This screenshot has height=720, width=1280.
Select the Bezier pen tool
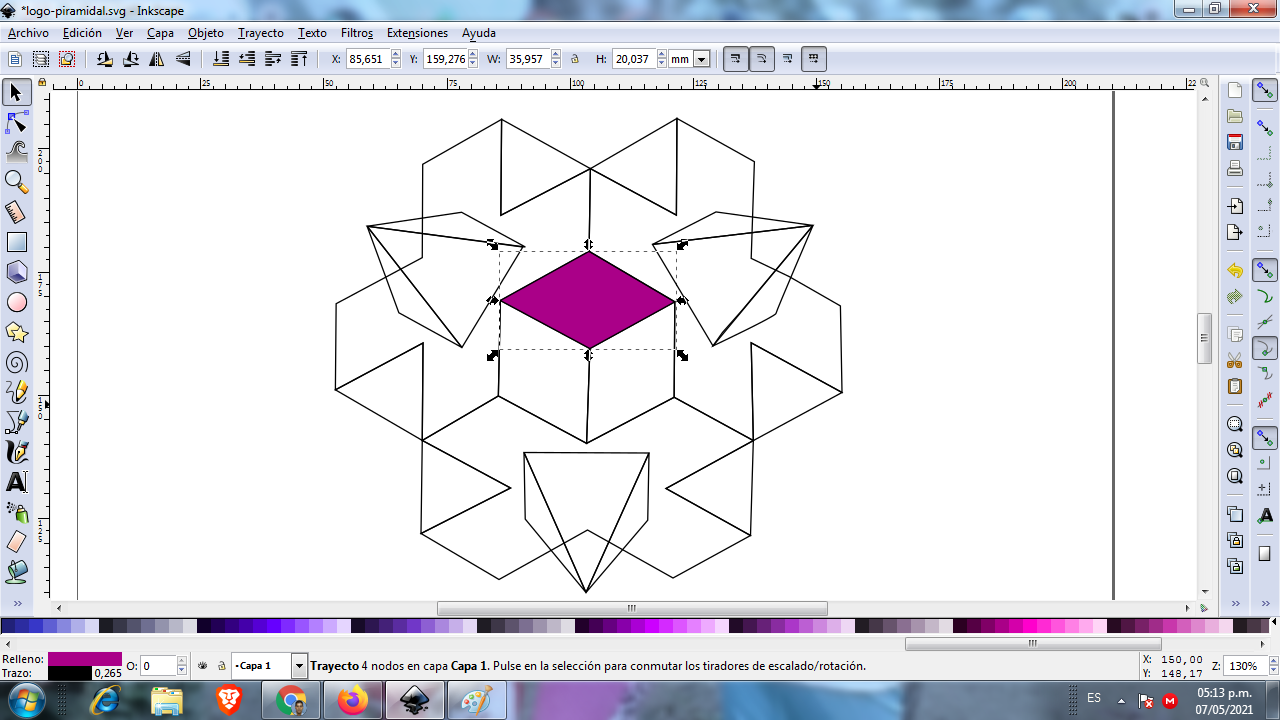(16, 422)
